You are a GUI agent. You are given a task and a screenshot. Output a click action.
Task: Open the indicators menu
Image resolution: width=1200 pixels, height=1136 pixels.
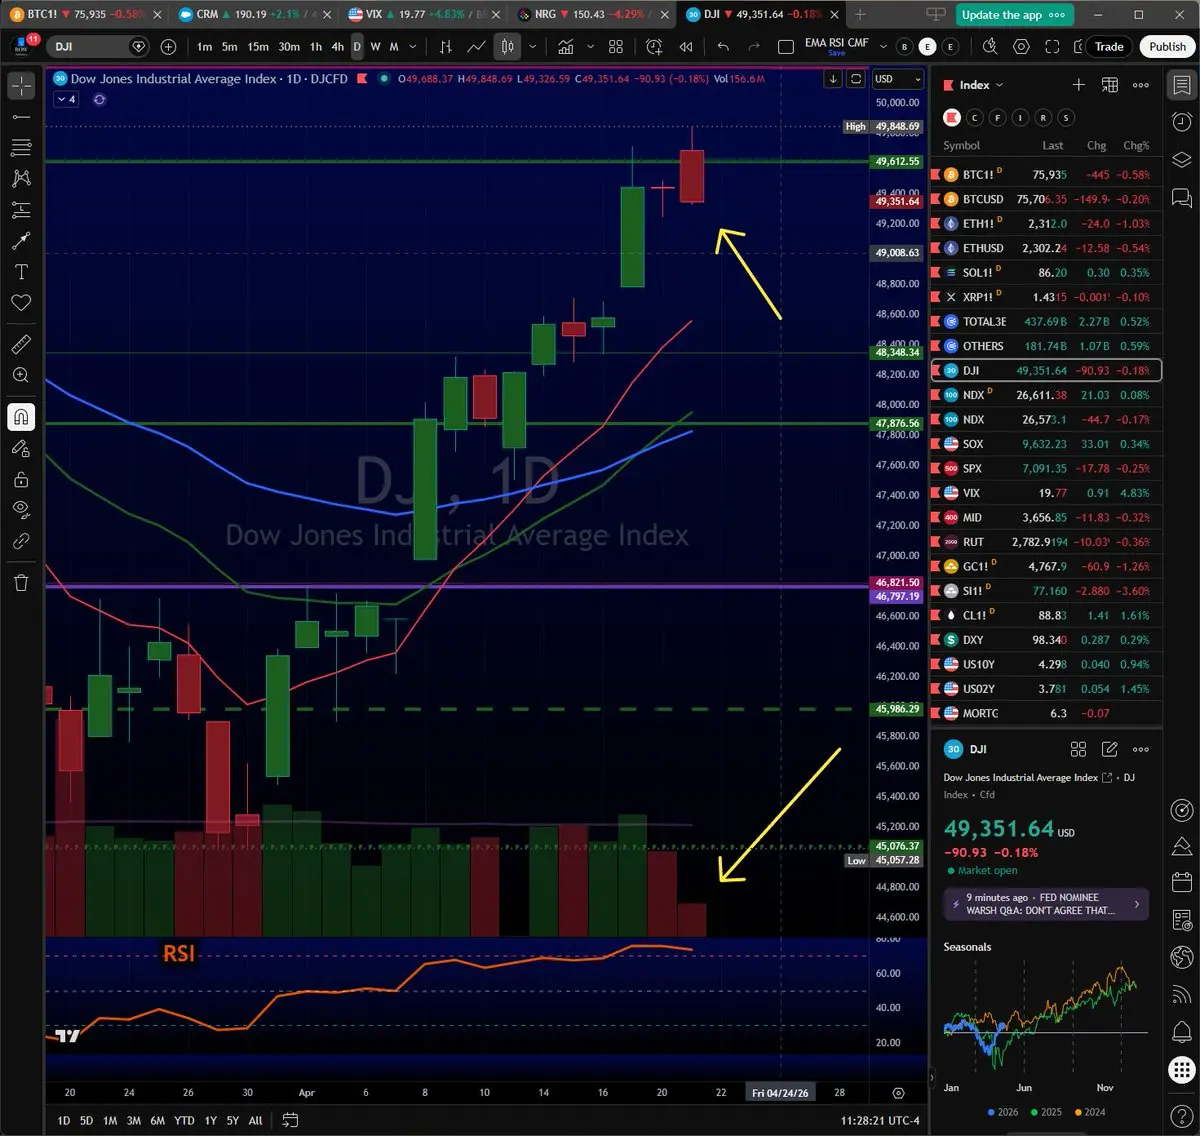point(566,47)
